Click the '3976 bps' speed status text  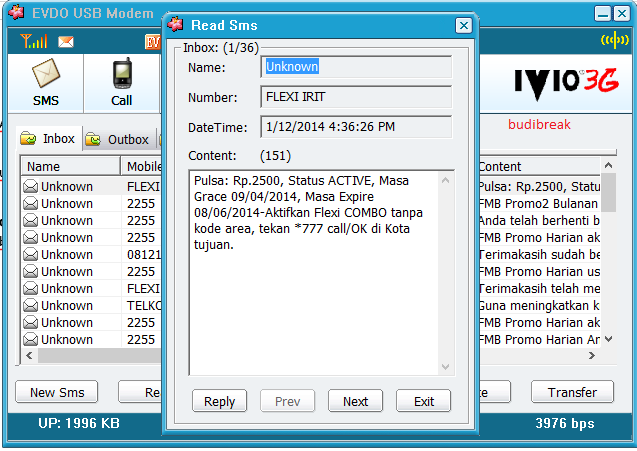[565, 423]
